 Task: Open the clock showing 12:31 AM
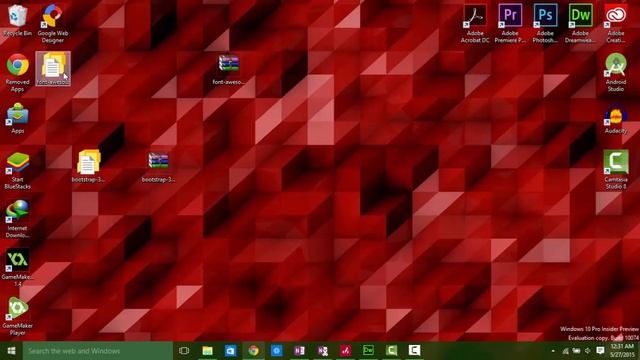pyautogui.click(x=622, y=351)
